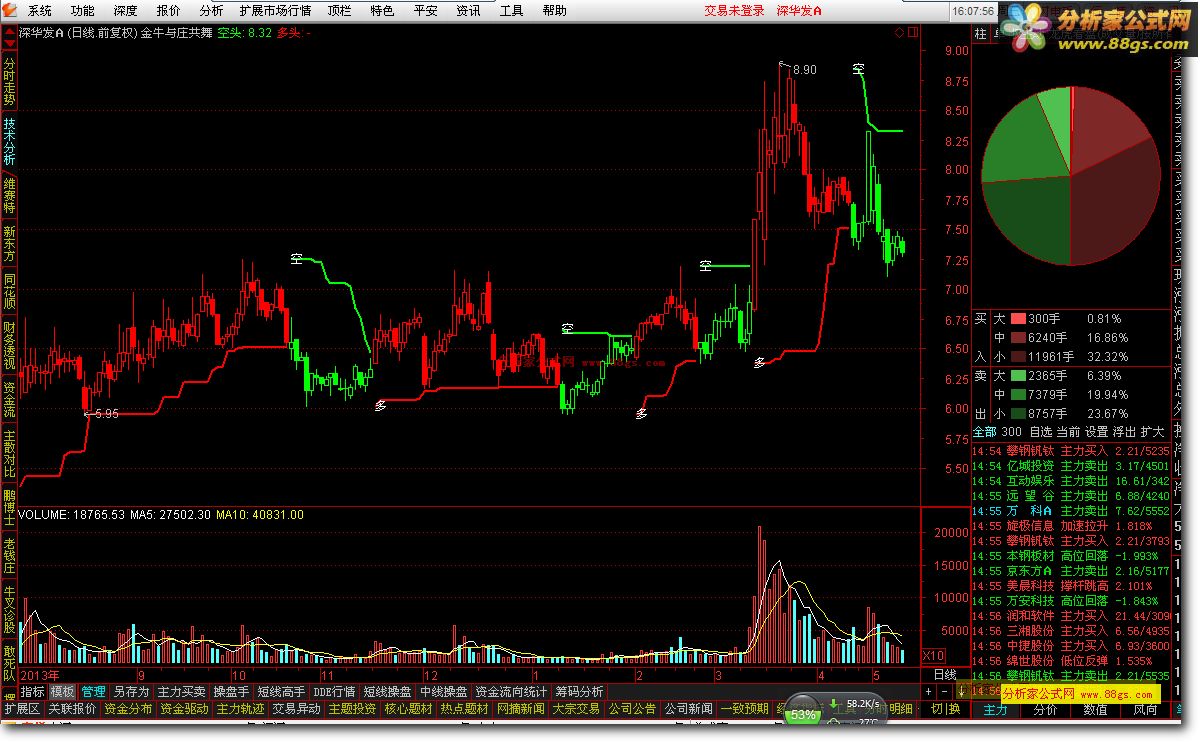Click the square window icon in chart header
Image resolution: width=1200 pixels, height=742 pixels.
[x=911, y=33]
